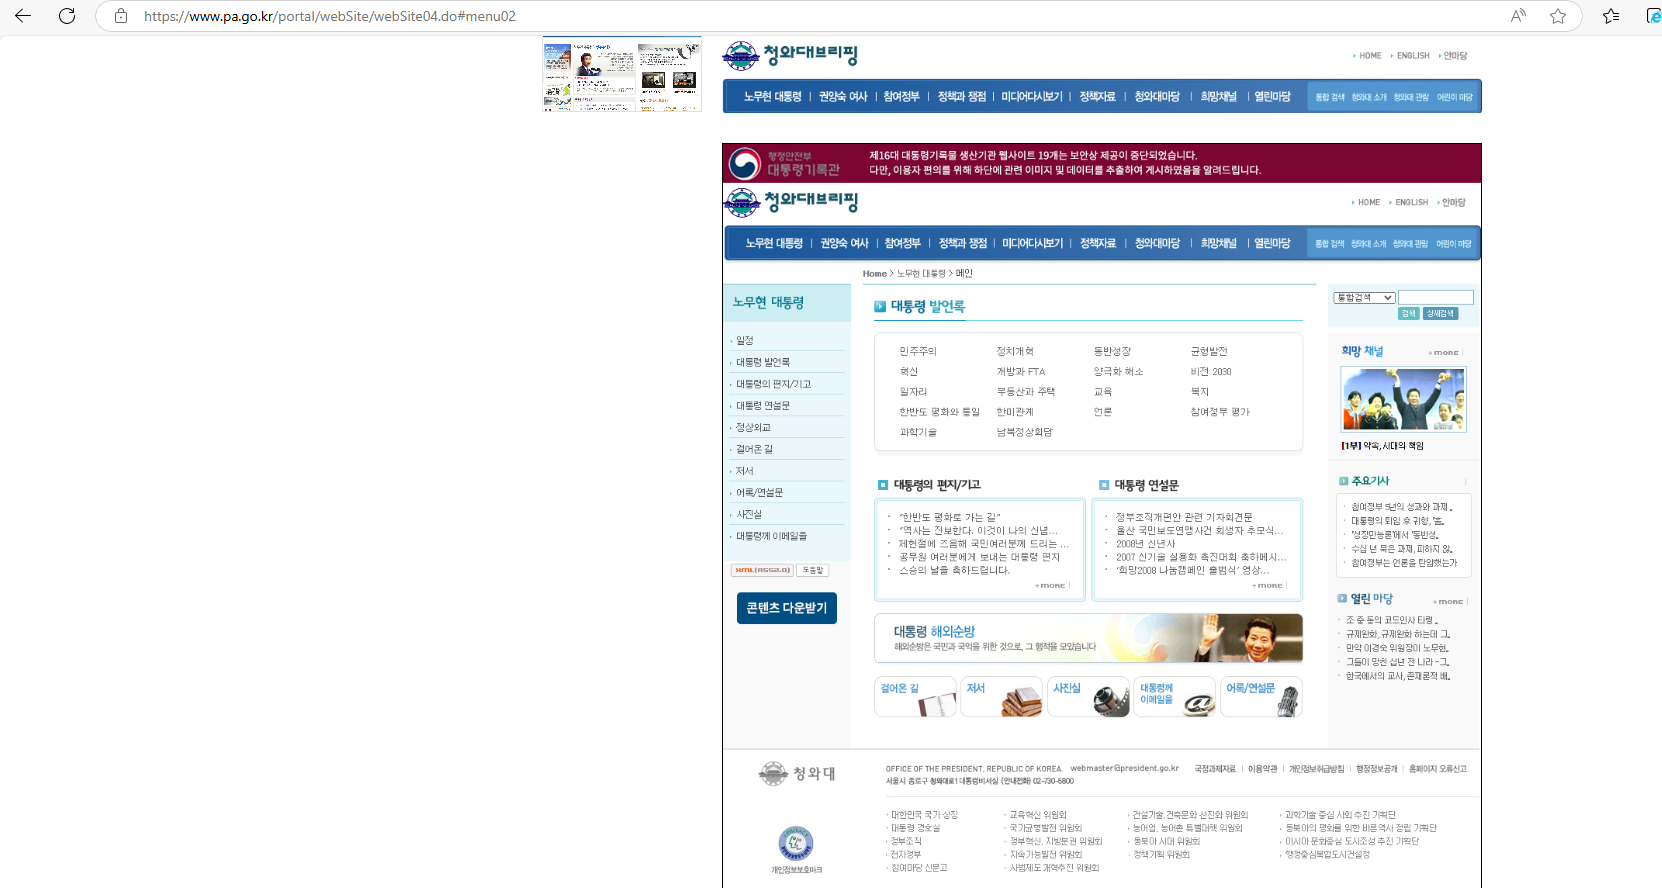Open the 참여정부 평가 topic link
Screen dimensions: 1662x888
point(1220,412)
